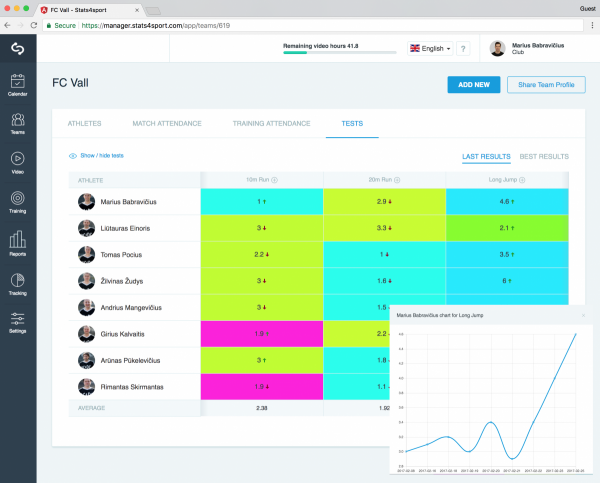
Task: Click Marius Babravičius 10m Run cell value 1
Action: [262, 201]
